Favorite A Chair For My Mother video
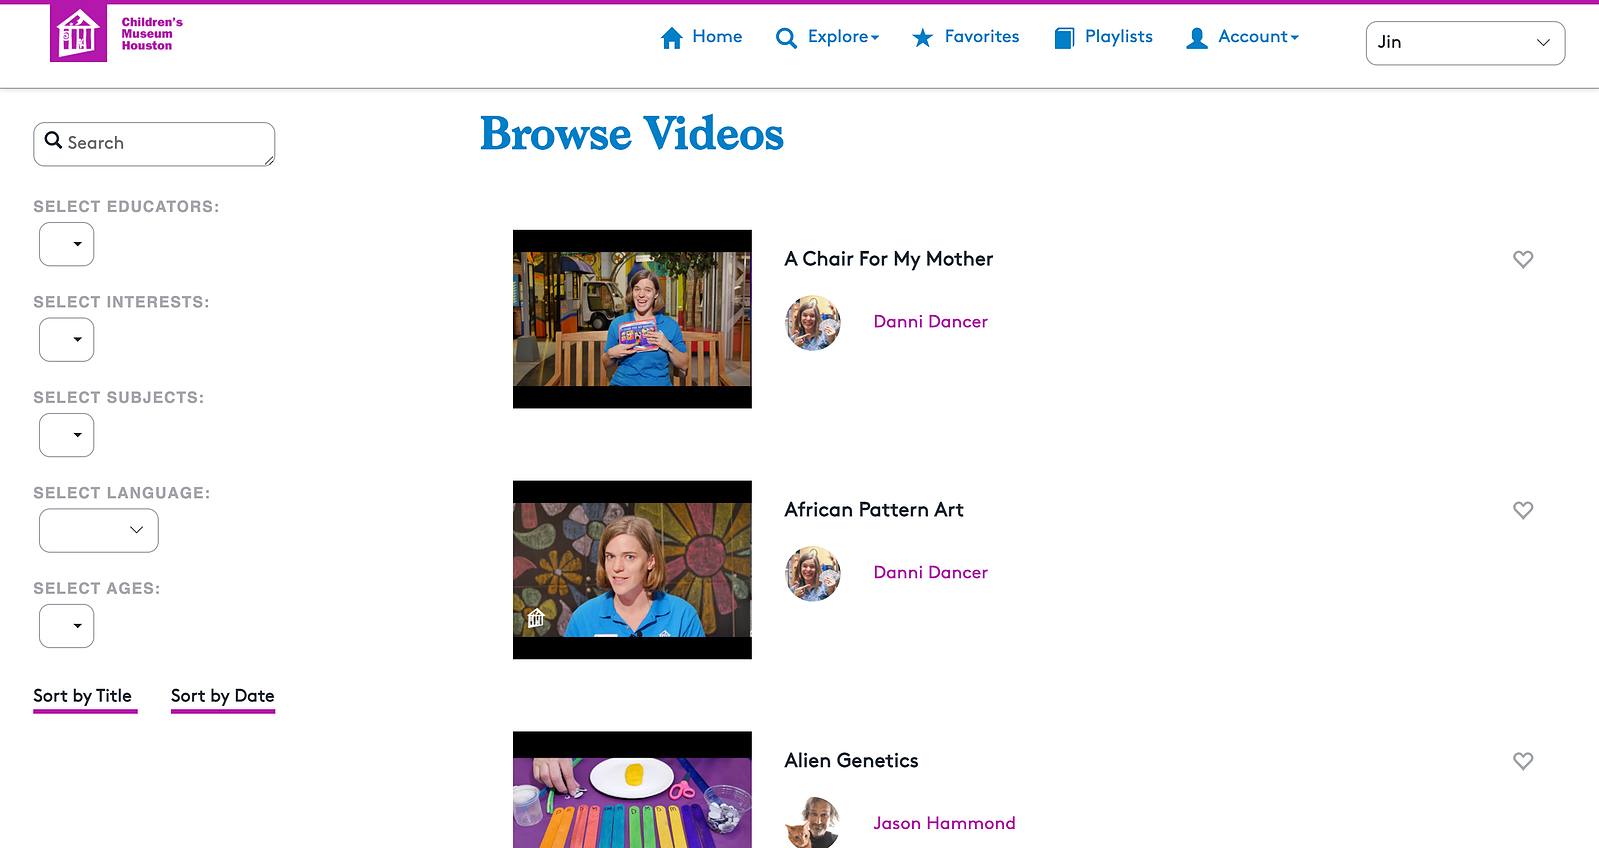The width and height of the screenshot is (1599, 848). 1523,259
